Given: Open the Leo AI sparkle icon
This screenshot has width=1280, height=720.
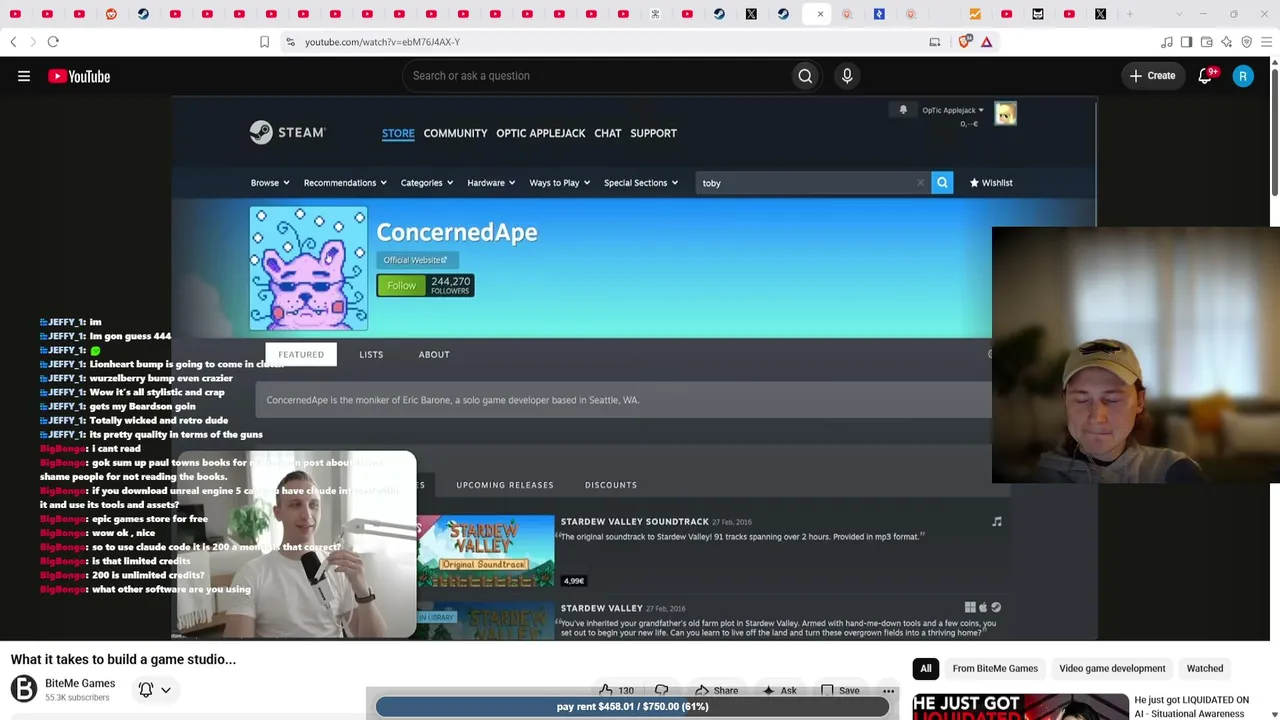Looking at the screenshot, I should (x=1227, y=42).
